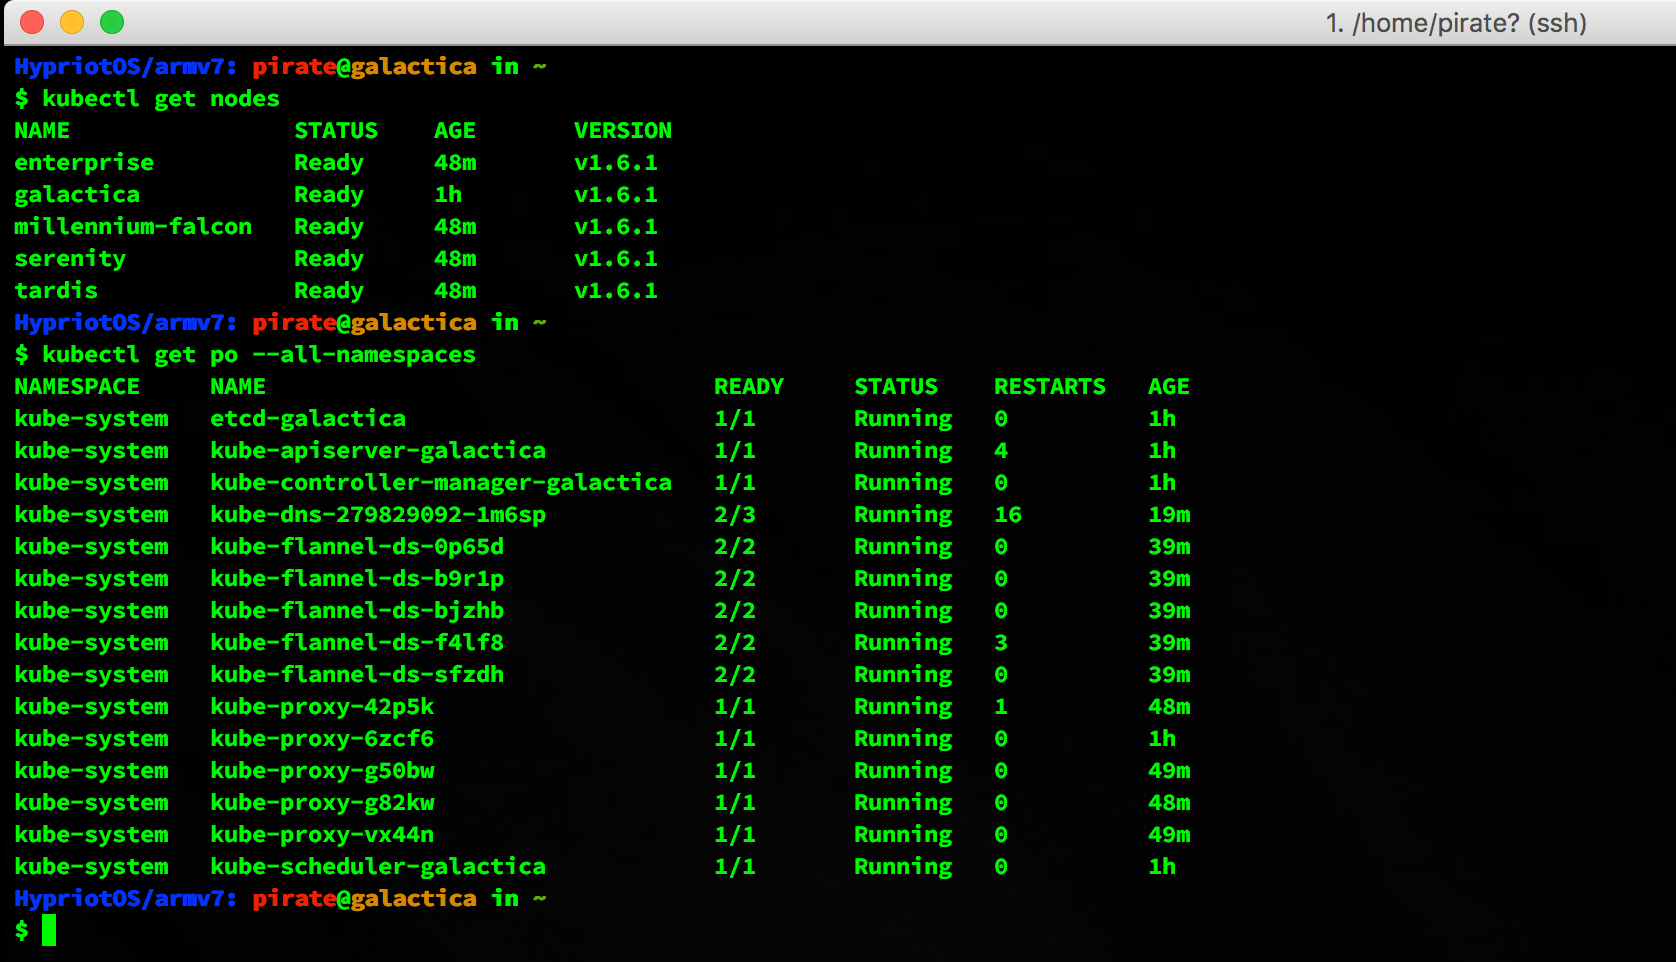The height and width of the screenshot is (962, 1676).
Task: Click version 'v1.6.1' in tardis row
Action: pyautogui.click(x=616, y=291)
